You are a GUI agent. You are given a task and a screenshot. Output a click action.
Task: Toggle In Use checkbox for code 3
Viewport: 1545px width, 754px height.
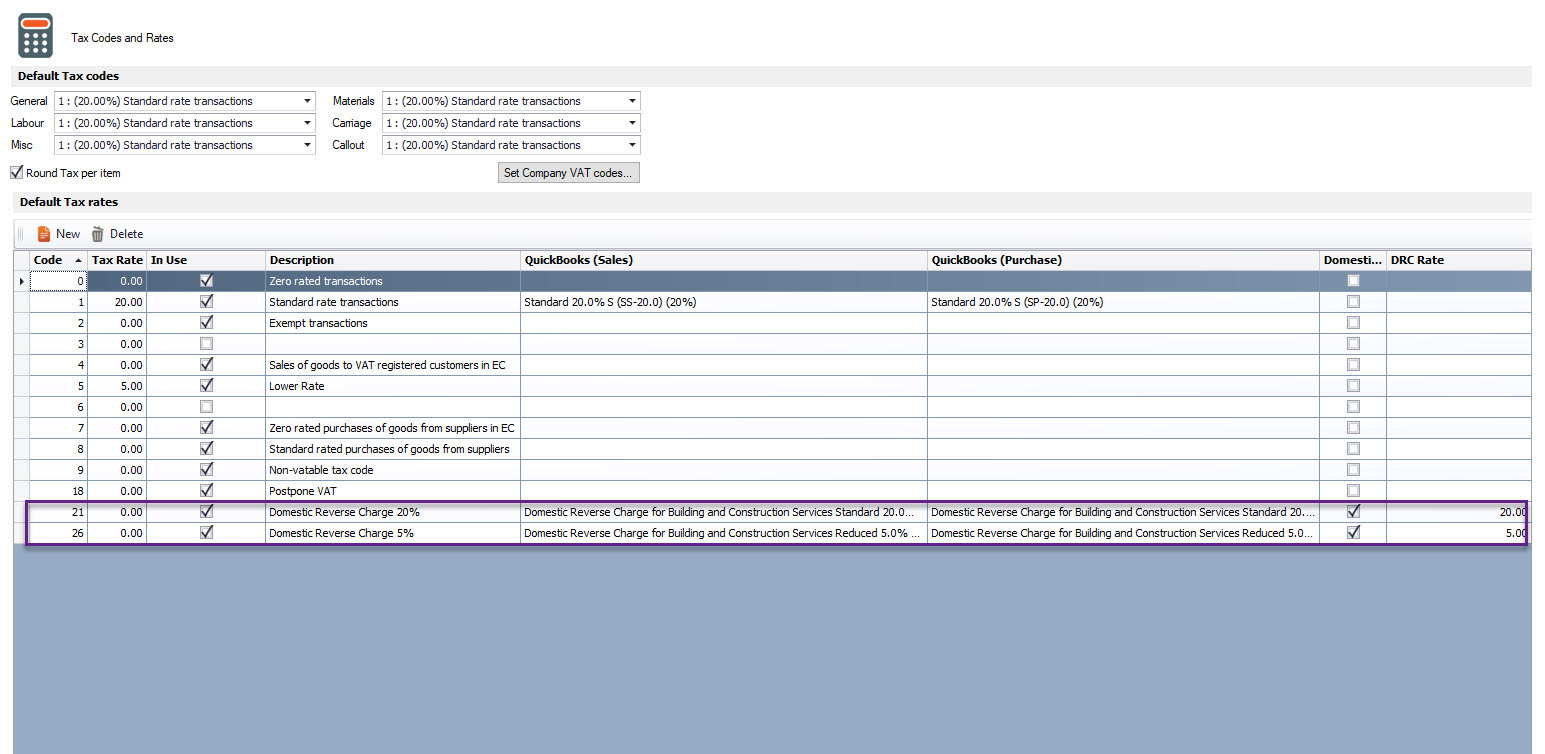pos(206,344)
